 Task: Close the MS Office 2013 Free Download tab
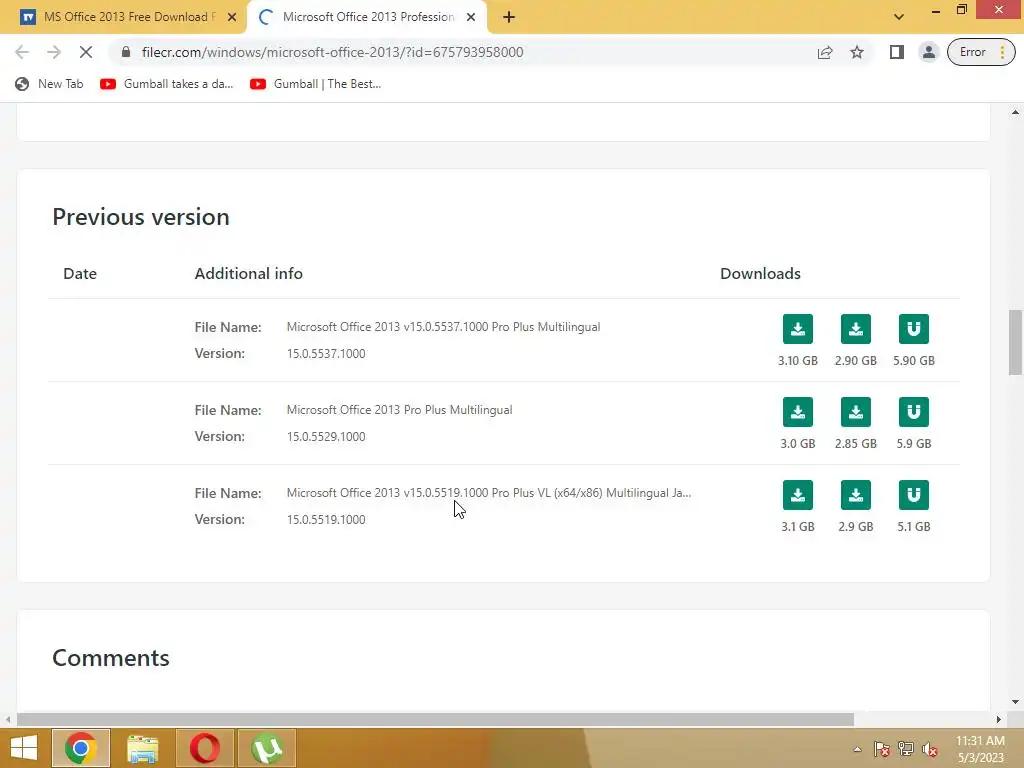coord(232,17)
